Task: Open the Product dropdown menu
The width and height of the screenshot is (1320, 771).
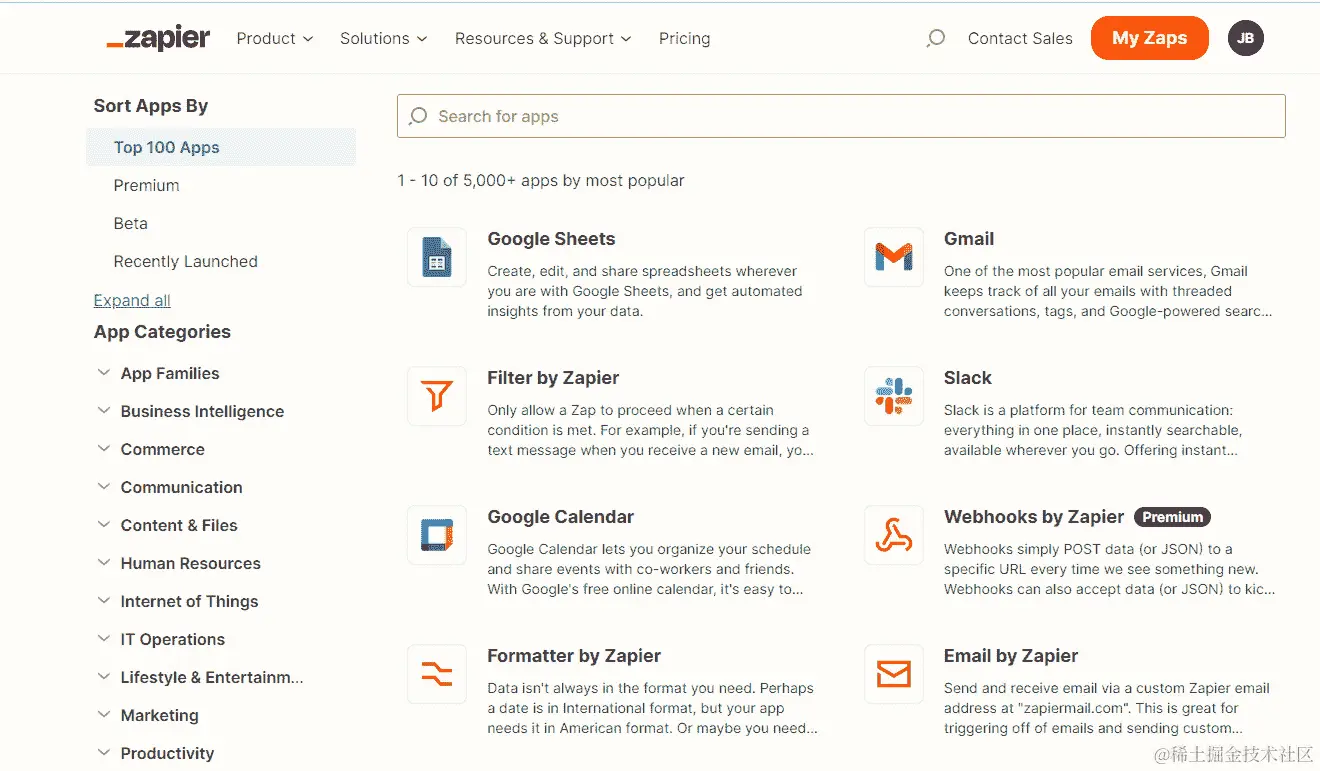Action: tap(275, 39)
